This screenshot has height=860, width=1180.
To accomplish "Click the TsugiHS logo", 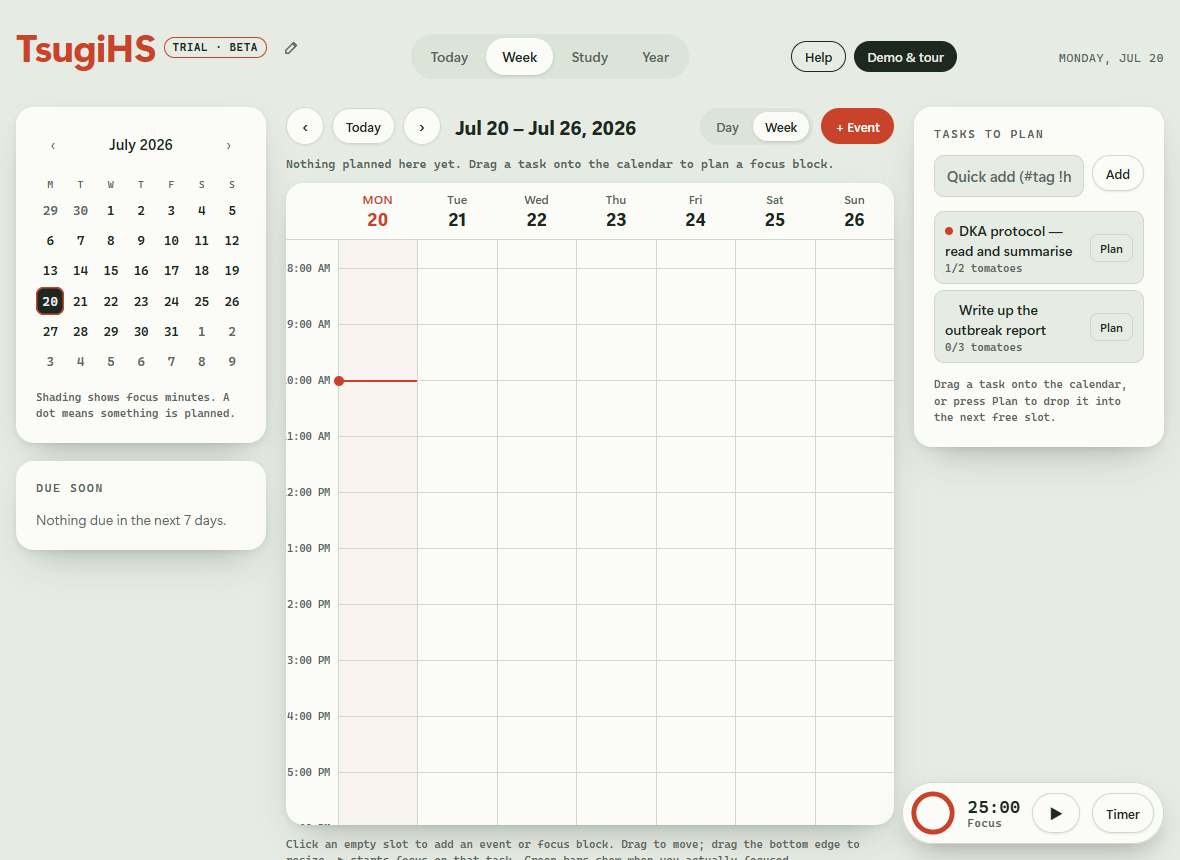I will [x=86, y=50].
